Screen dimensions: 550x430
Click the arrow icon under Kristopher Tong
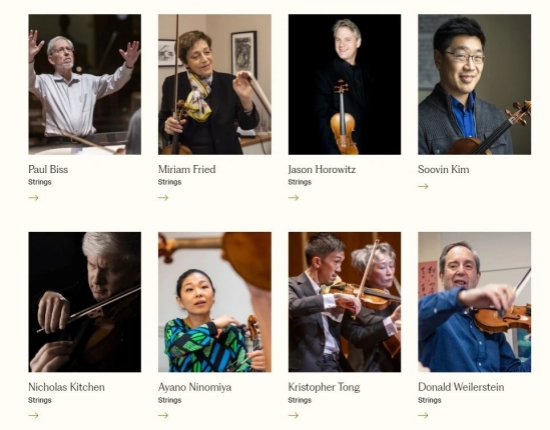coord(293,416)
